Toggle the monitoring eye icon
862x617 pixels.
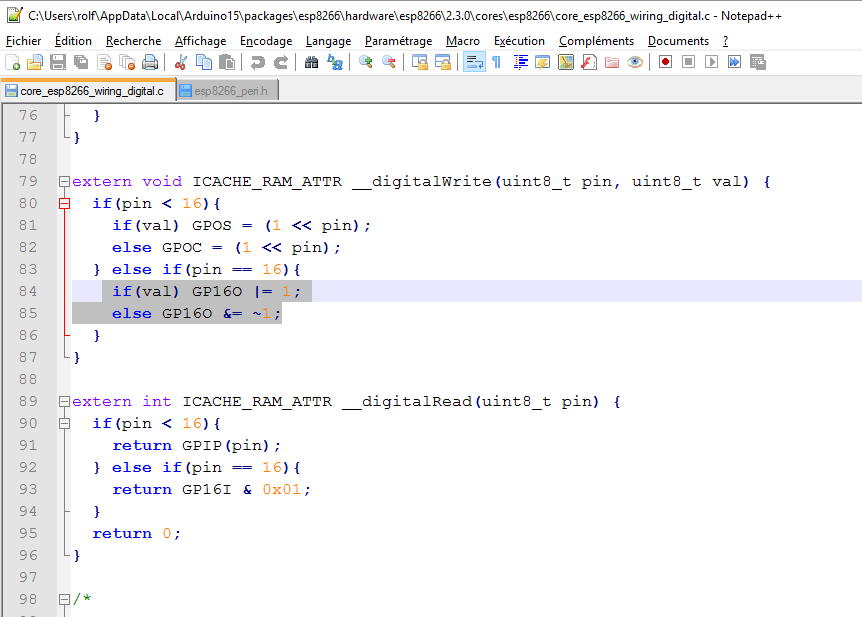[x=635, y=62]
